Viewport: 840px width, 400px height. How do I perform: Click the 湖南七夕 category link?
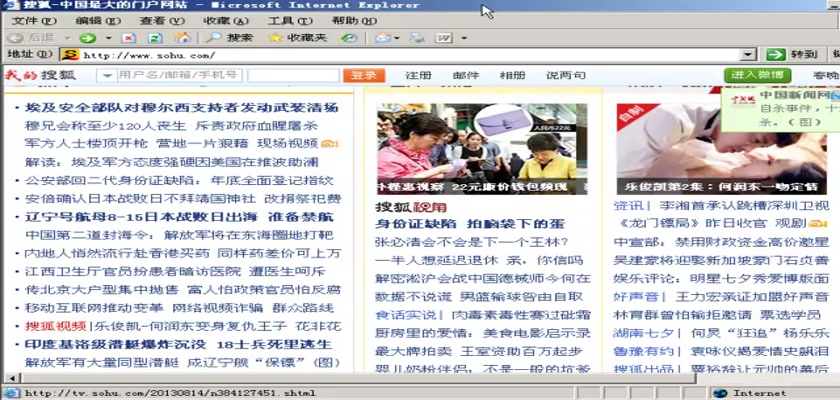pyautogui.click(x=643, y=333)
